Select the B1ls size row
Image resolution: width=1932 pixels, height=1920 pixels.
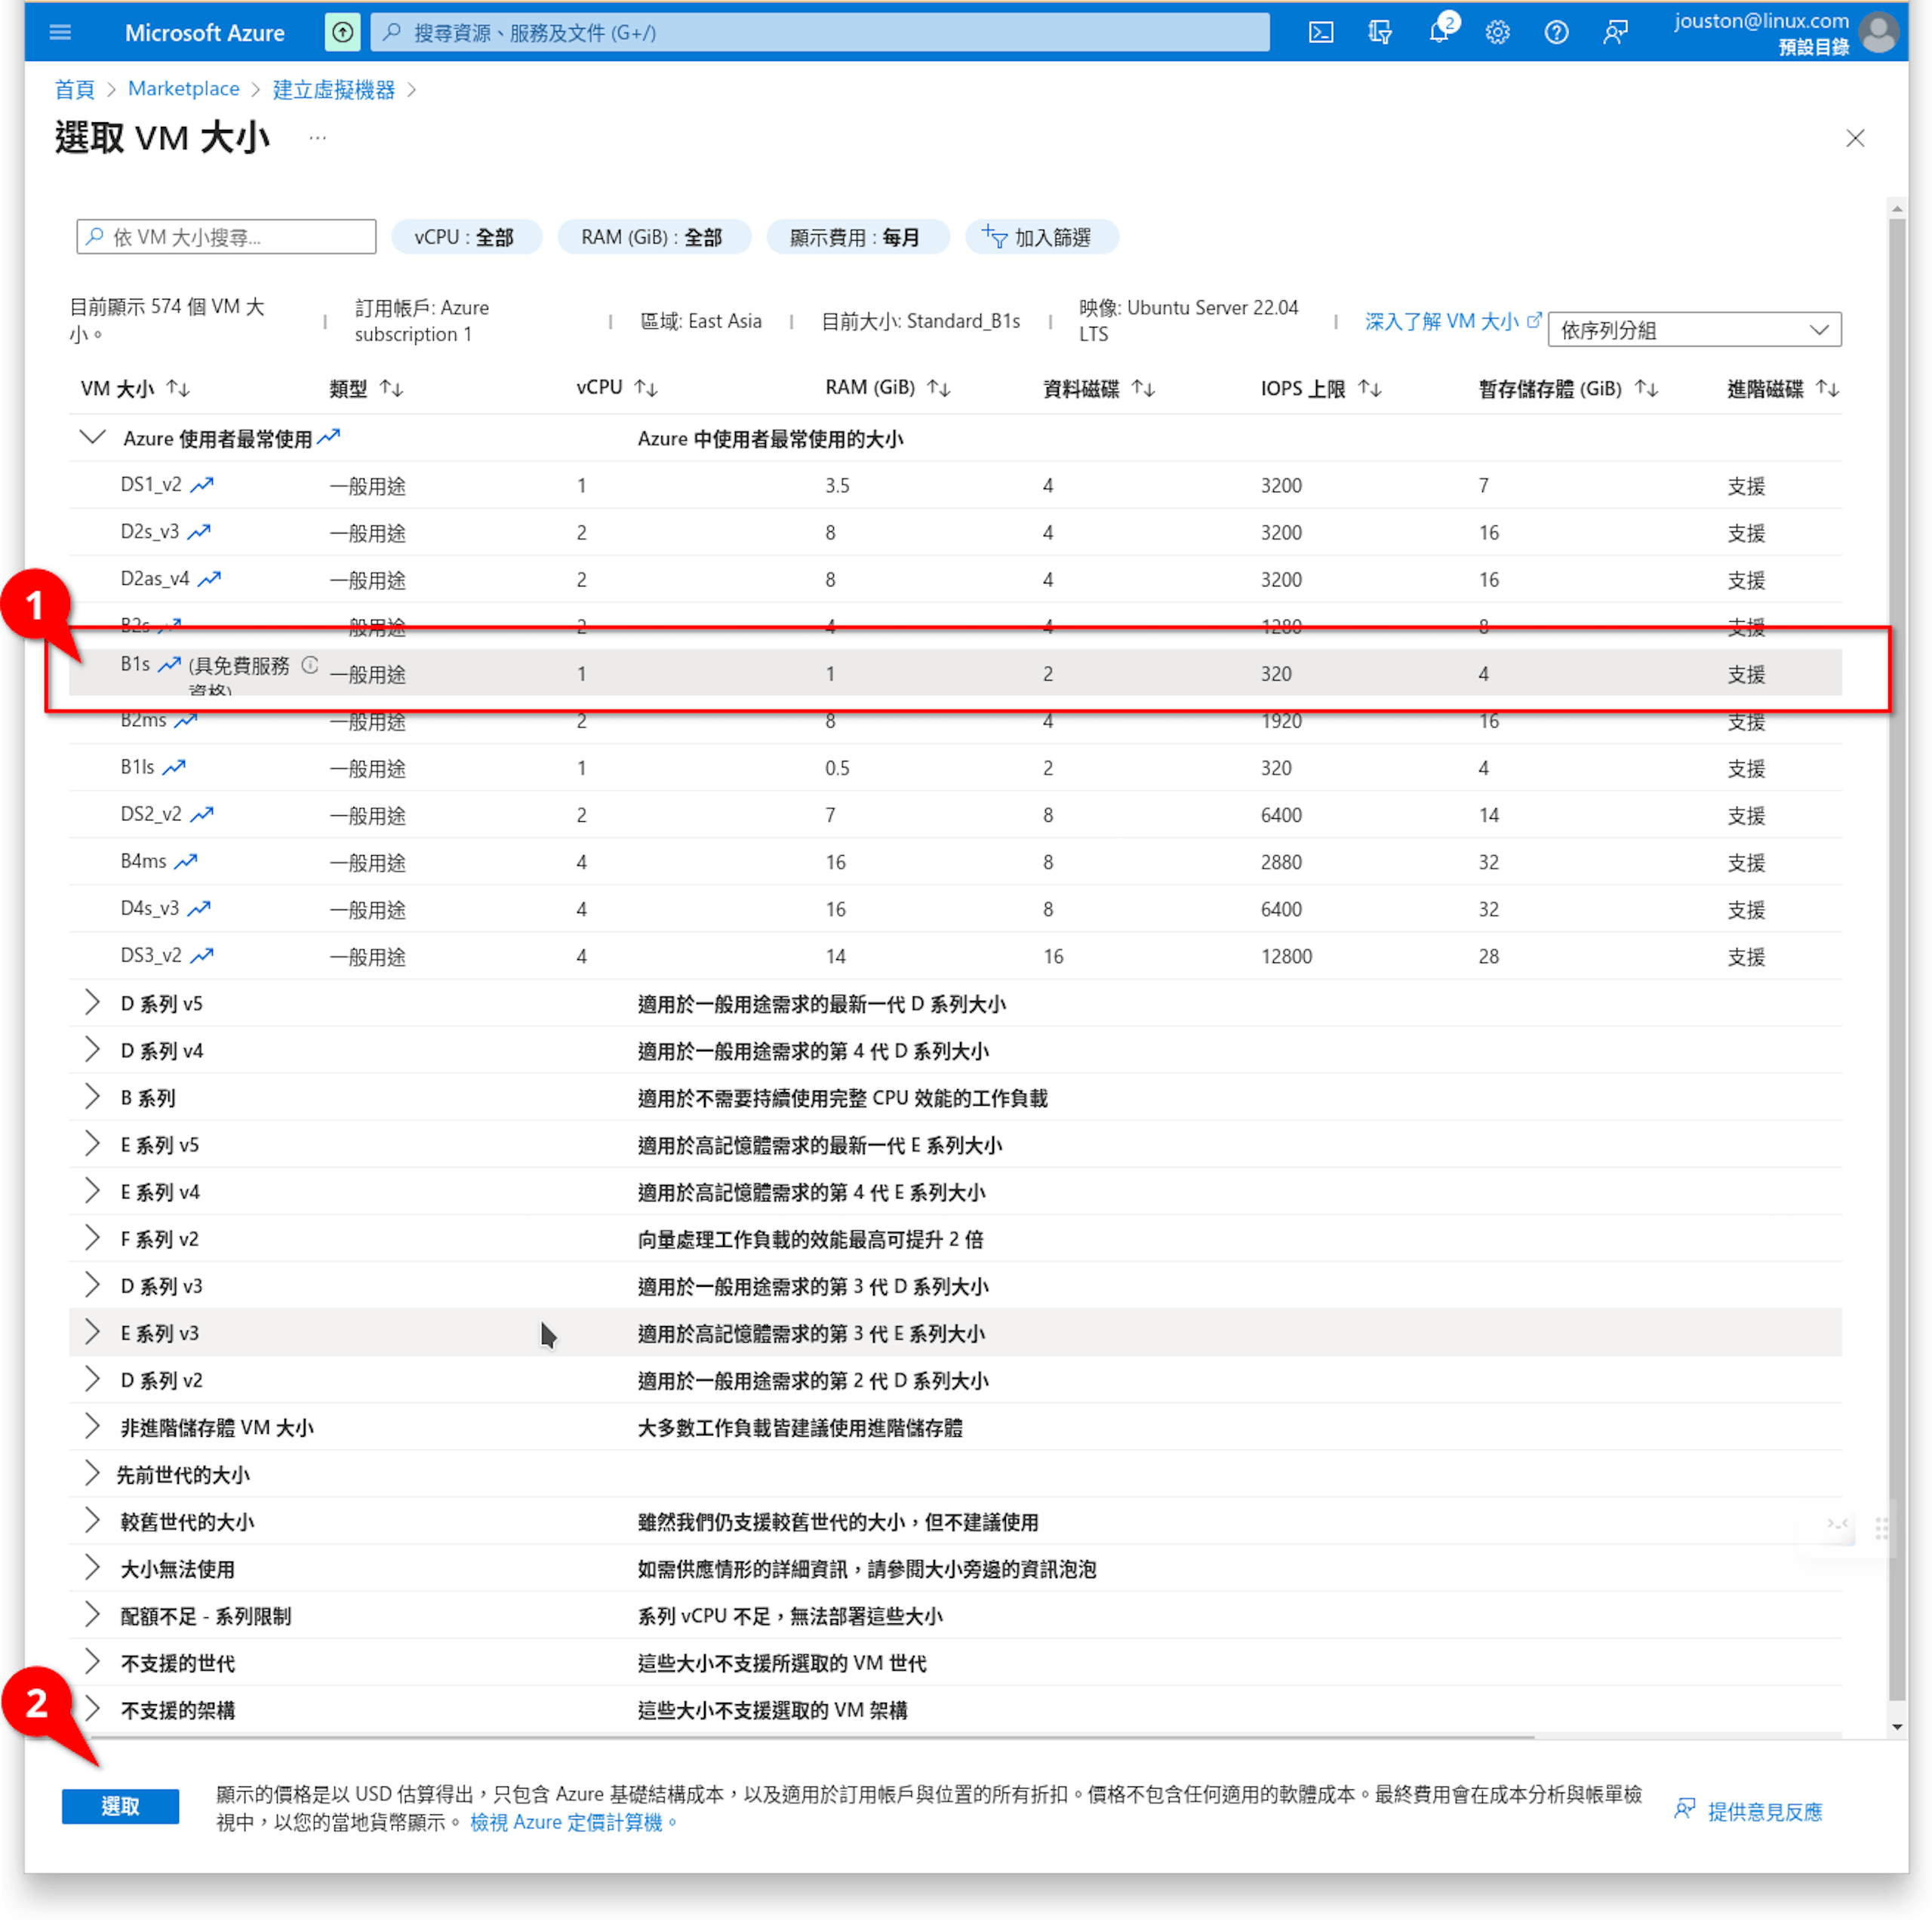click(x=955, y=767)
